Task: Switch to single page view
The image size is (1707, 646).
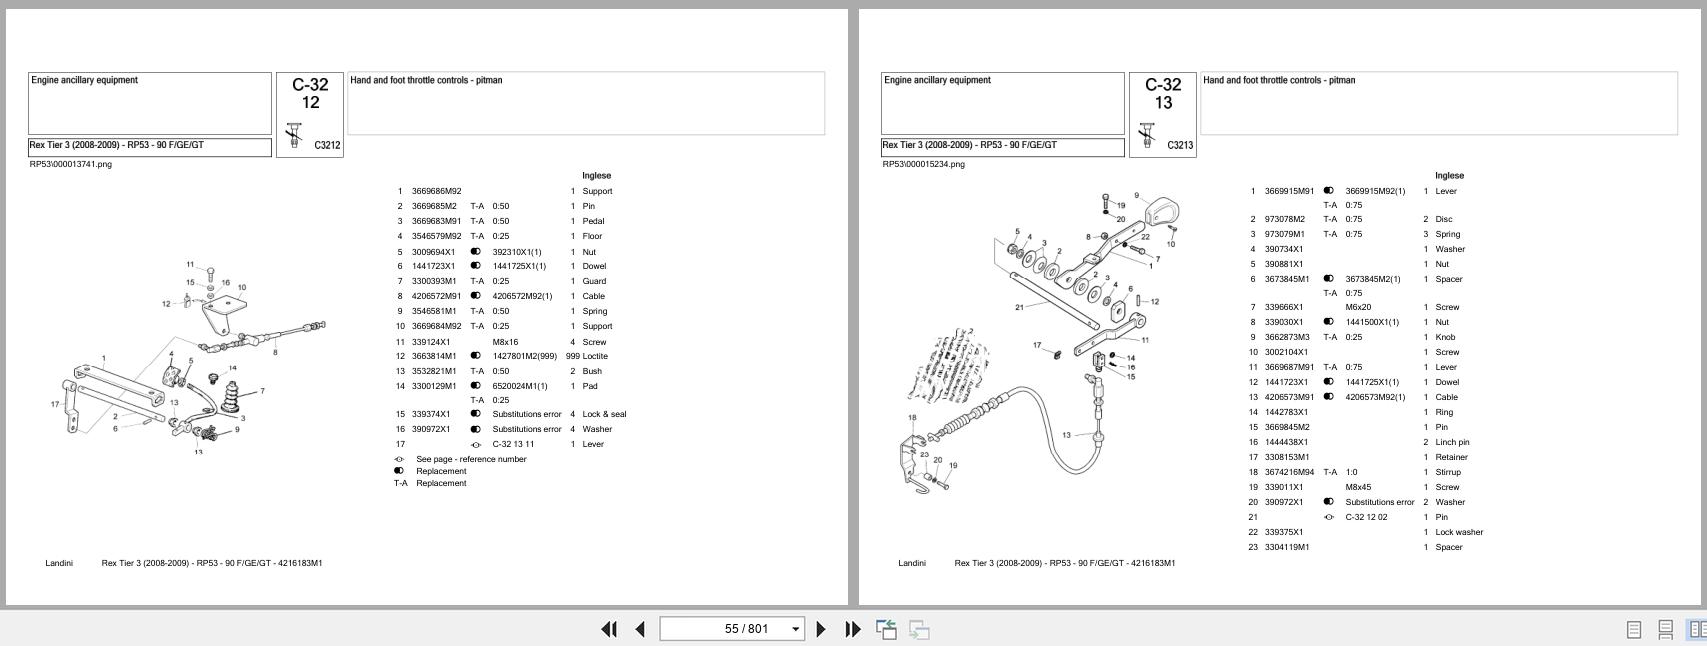Action: (1634, 629)
